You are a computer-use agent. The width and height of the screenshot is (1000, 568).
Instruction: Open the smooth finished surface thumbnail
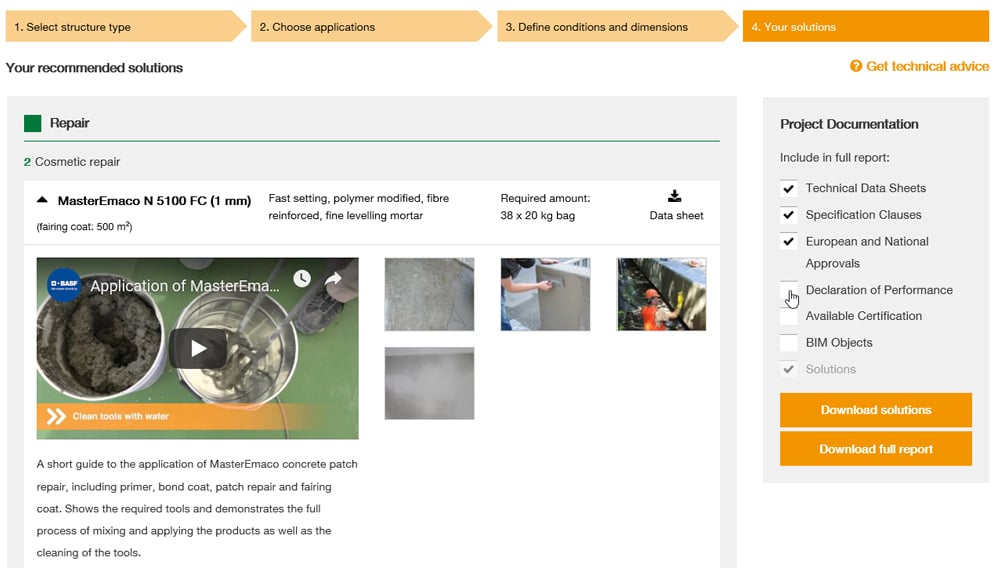(x=429, y=383)
